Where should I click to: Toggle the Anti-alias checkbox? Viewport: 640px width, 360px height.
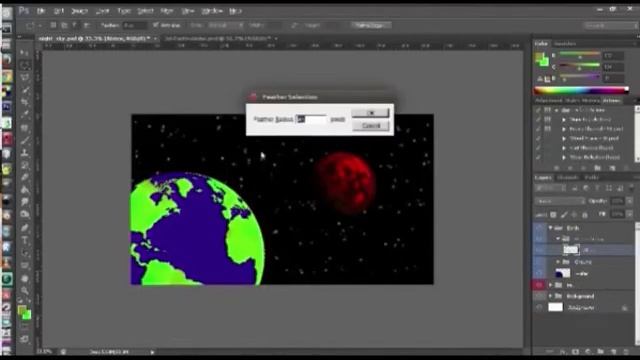pos(156,25)
